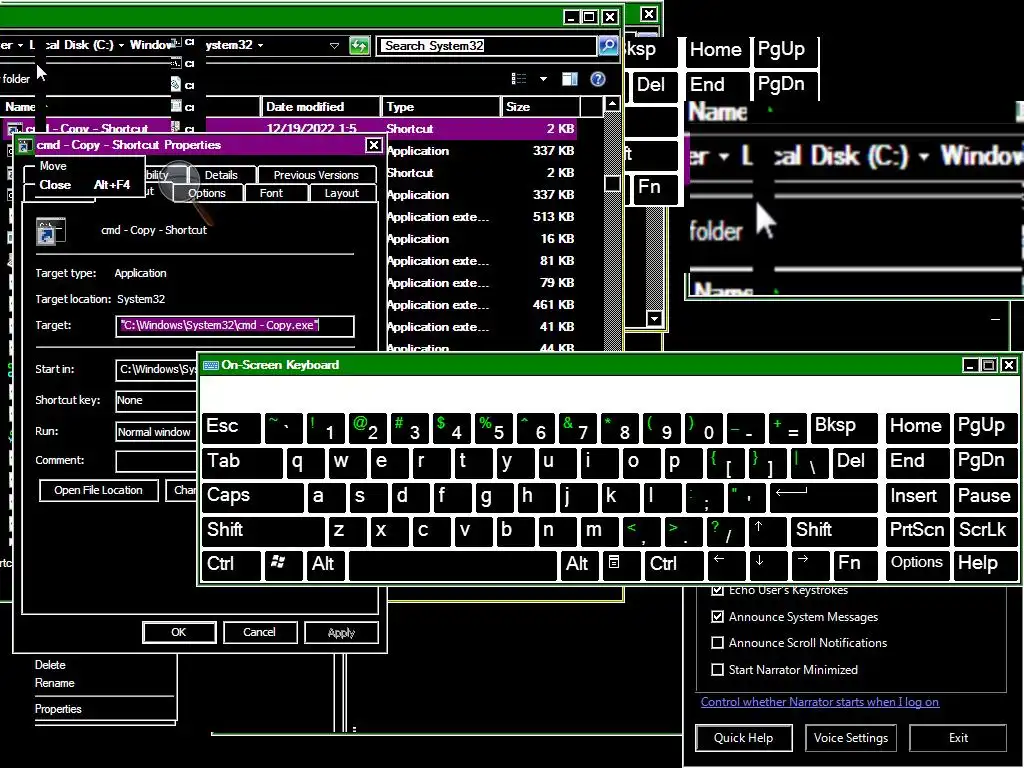This screenshot has height=768, width=1024.
Task: Click the green refresh arrows icon in the address bar
Action: [359, 46]
